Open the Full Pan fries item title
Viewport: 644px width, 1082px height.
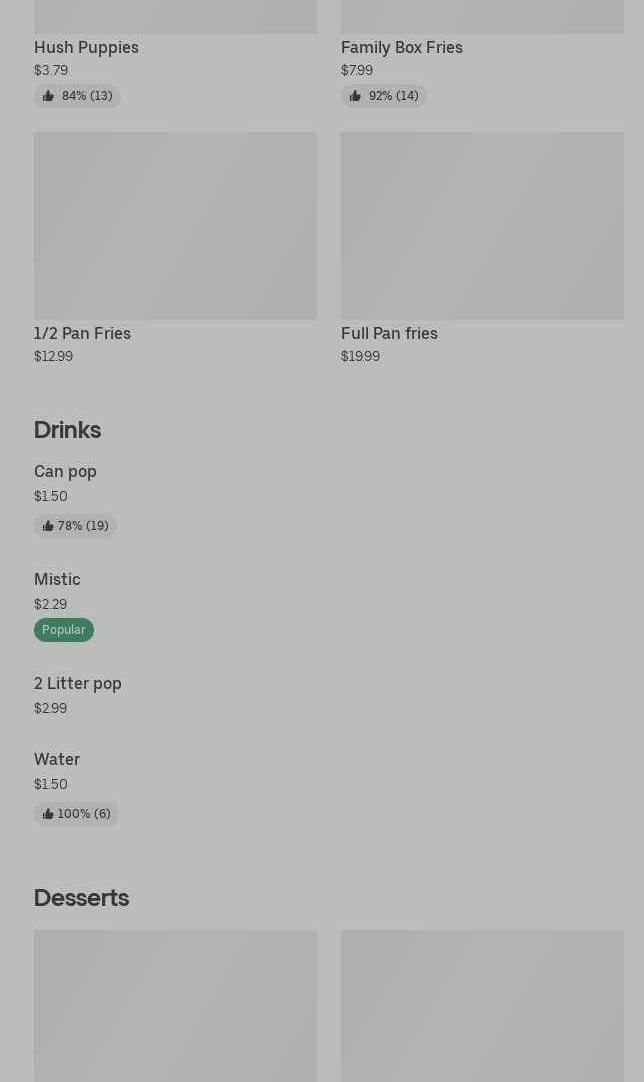[x=389, y=333]
